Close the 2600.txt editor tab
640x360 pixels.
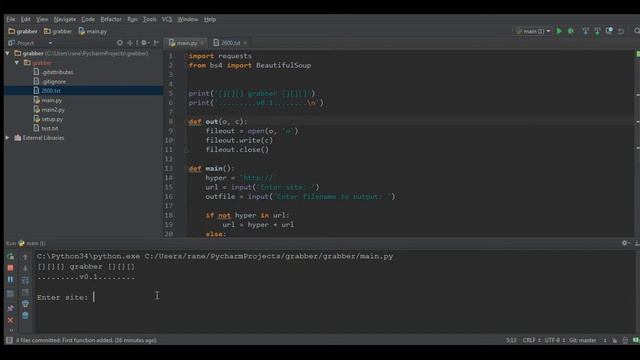coord(245,43)
